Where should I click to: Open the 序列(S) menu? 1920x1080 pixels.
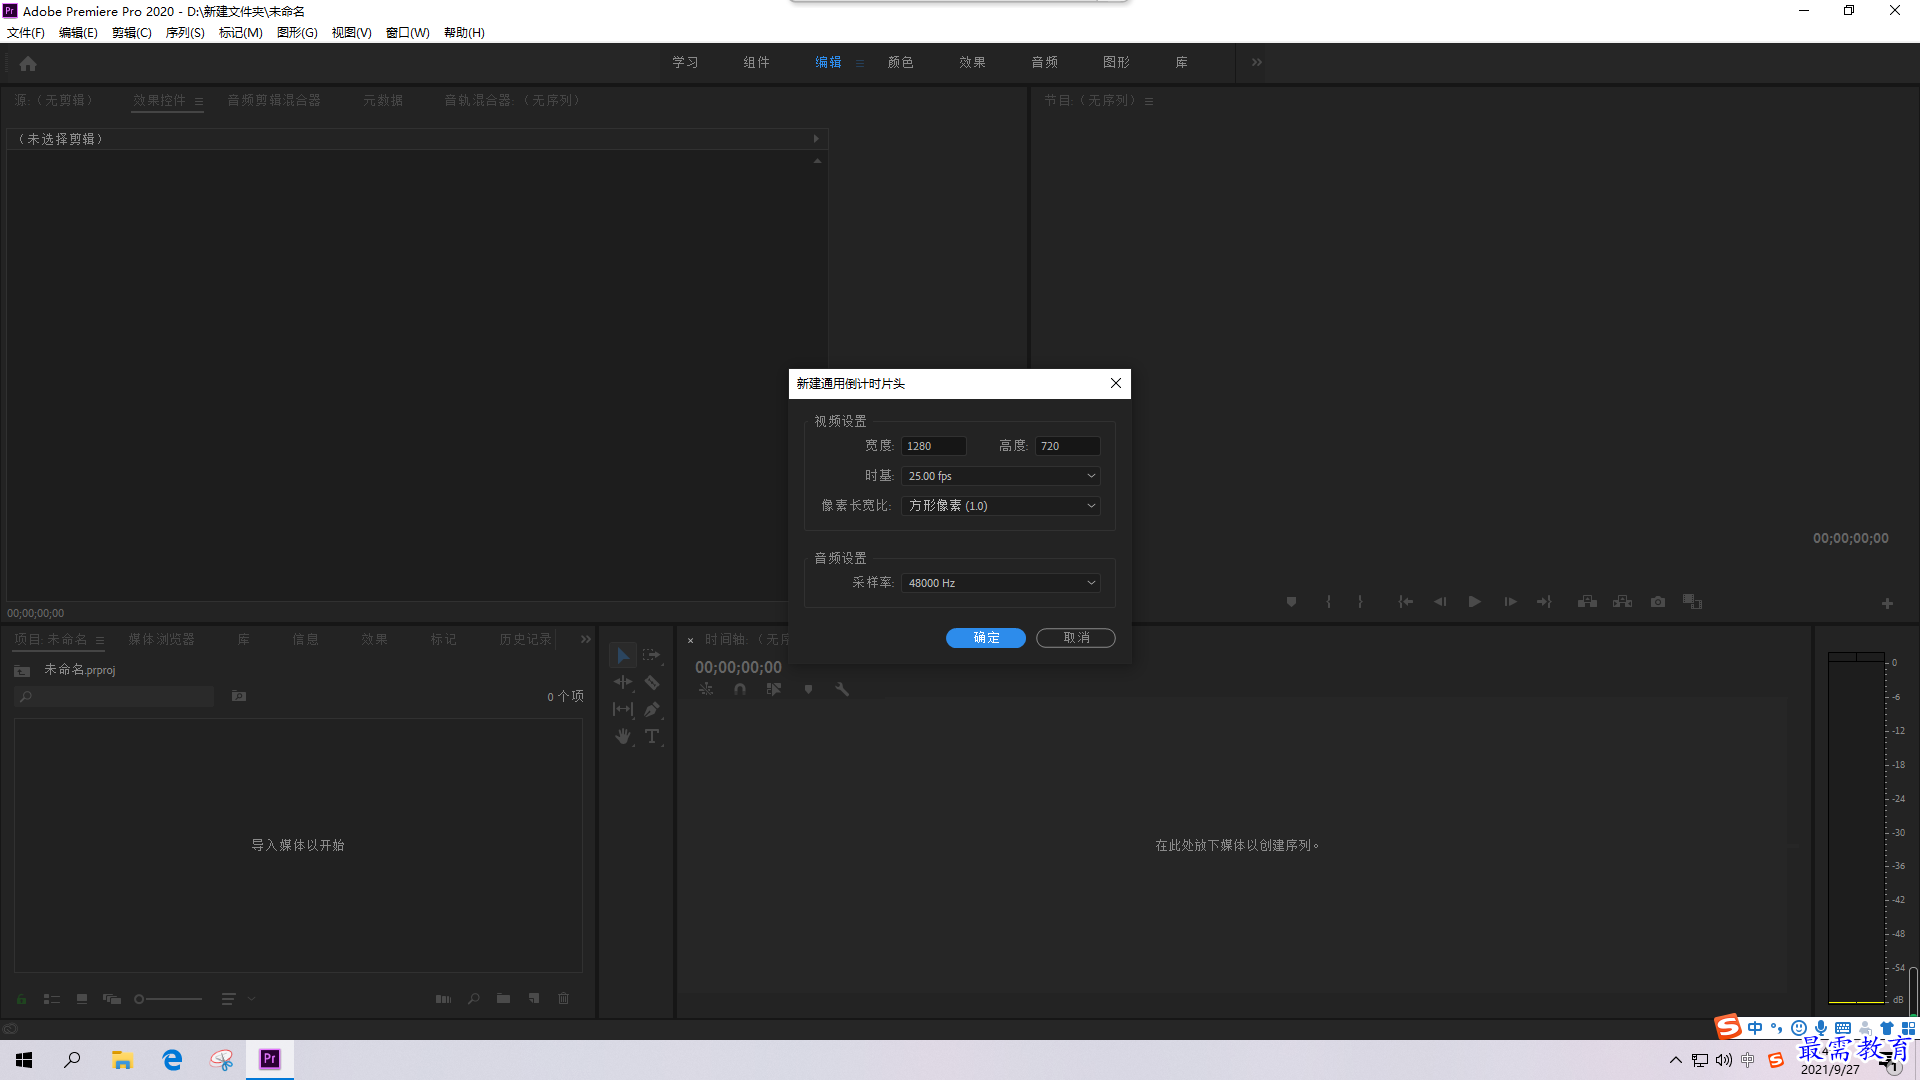point(185,33)
